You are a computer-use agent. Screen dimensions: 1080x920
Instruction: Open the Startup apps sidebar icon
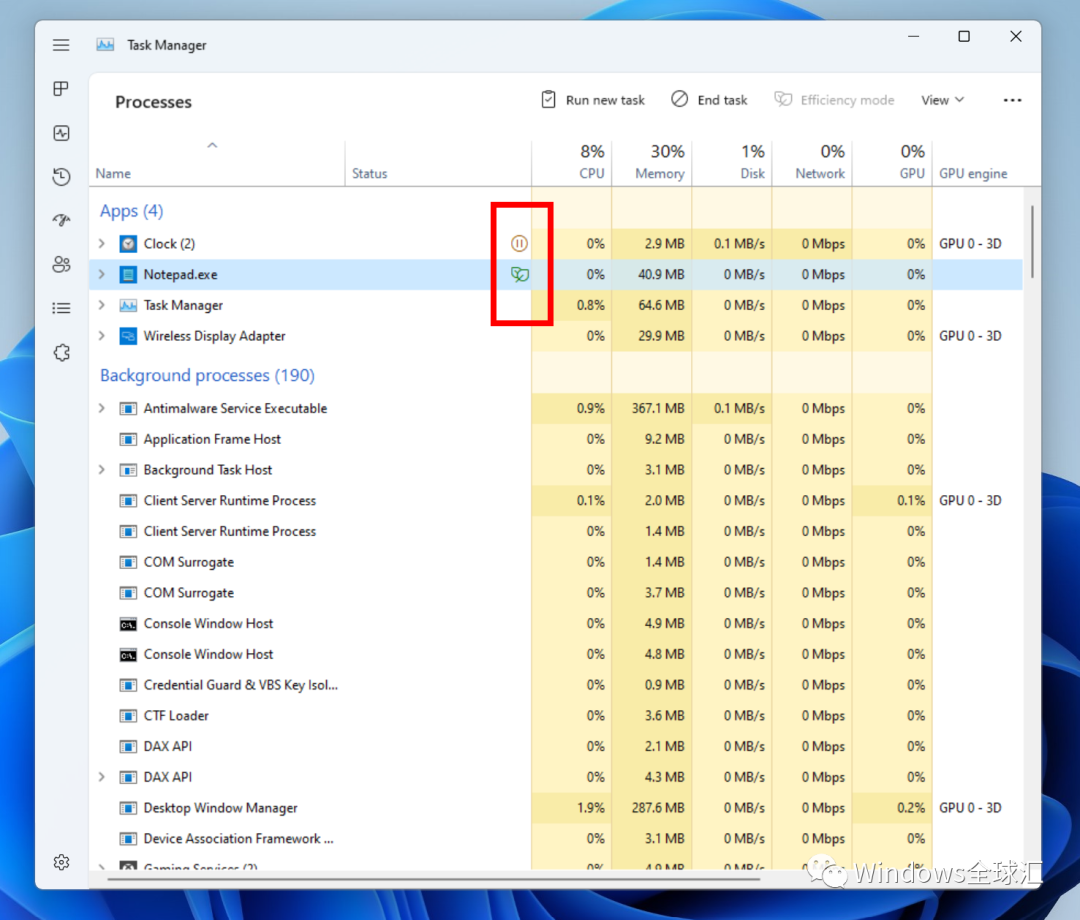pyautogui.click(x=61, y=220)
